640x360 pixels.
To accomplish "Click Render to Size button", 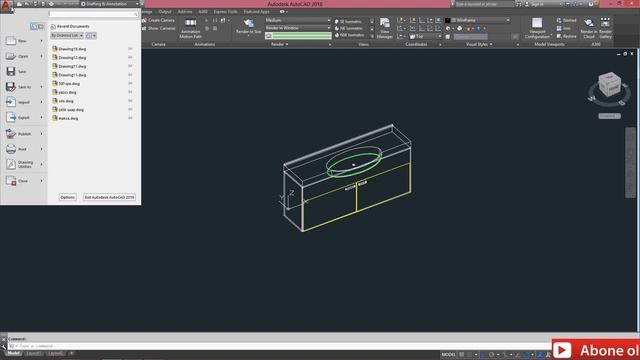I will pos(249,27).
